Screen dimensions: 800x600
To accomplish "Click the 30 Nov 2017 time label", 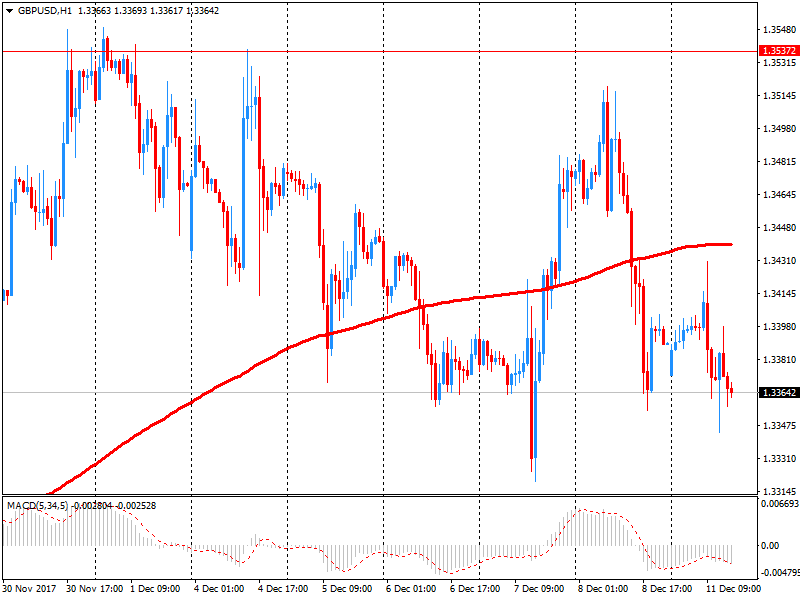I will click(29, 589).
